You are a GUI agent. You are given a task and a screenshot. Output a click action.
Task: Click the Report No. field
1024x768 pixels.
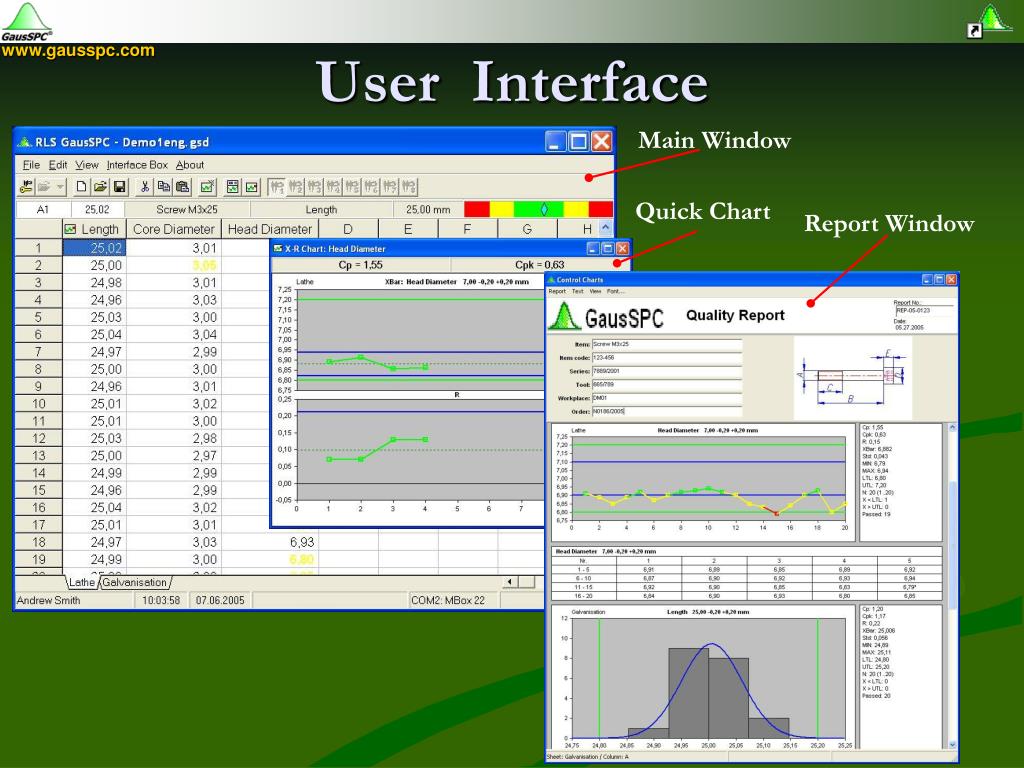point(923,311)
